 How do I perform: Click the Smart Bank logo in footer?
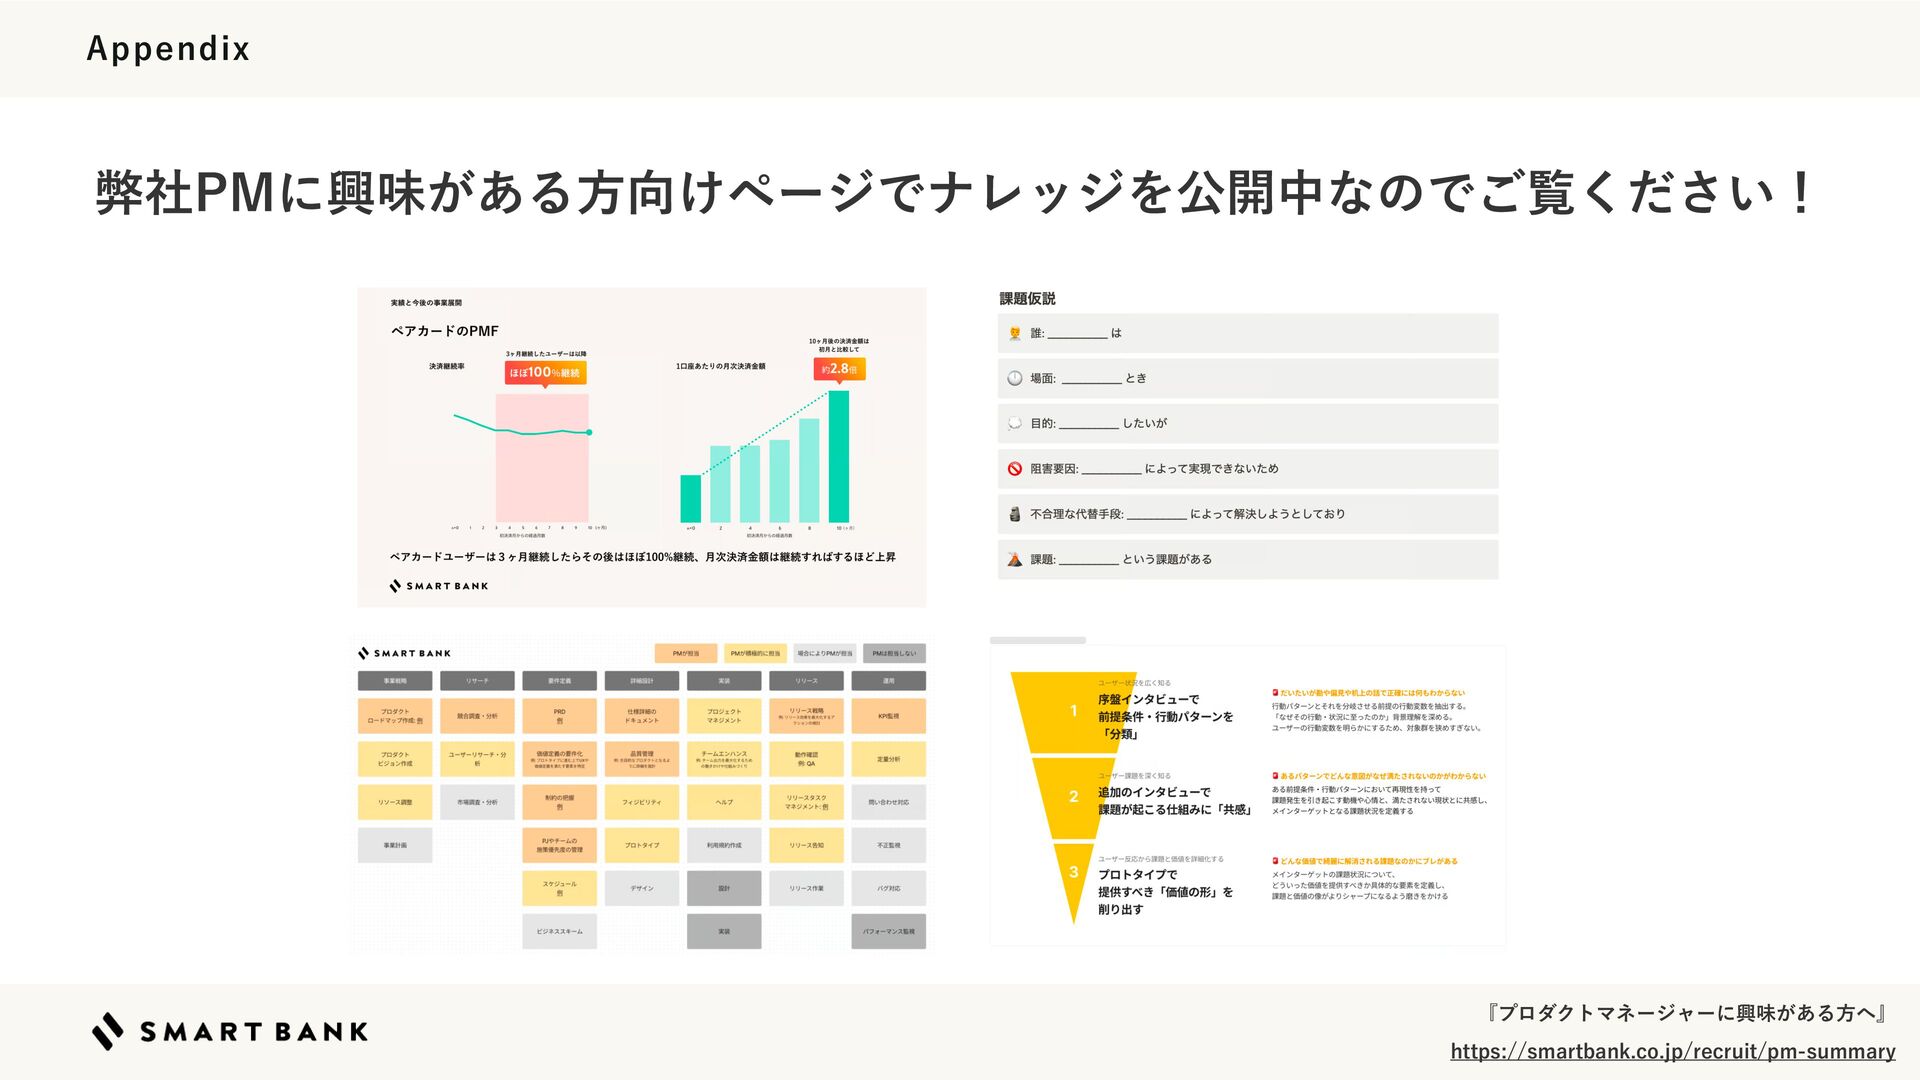pos(230,1031)
